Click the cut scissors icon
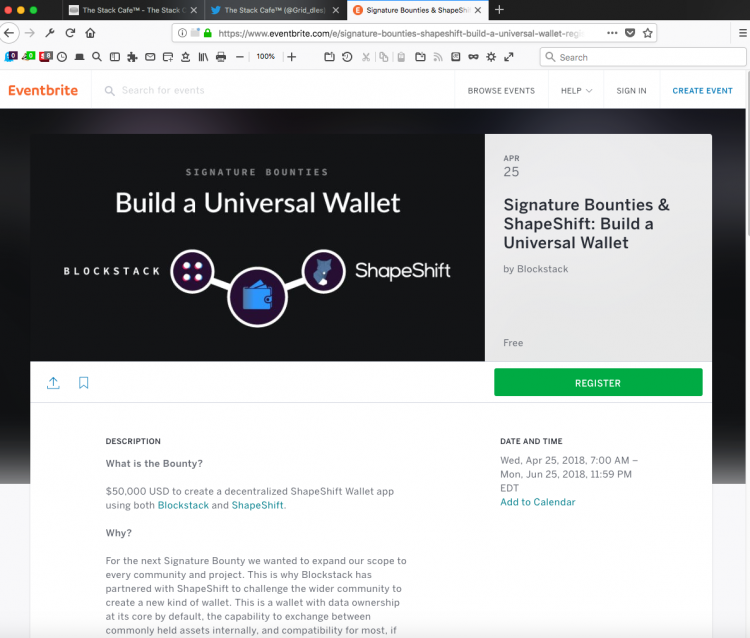The image size is (750, 638). click(x=366, y=57)
